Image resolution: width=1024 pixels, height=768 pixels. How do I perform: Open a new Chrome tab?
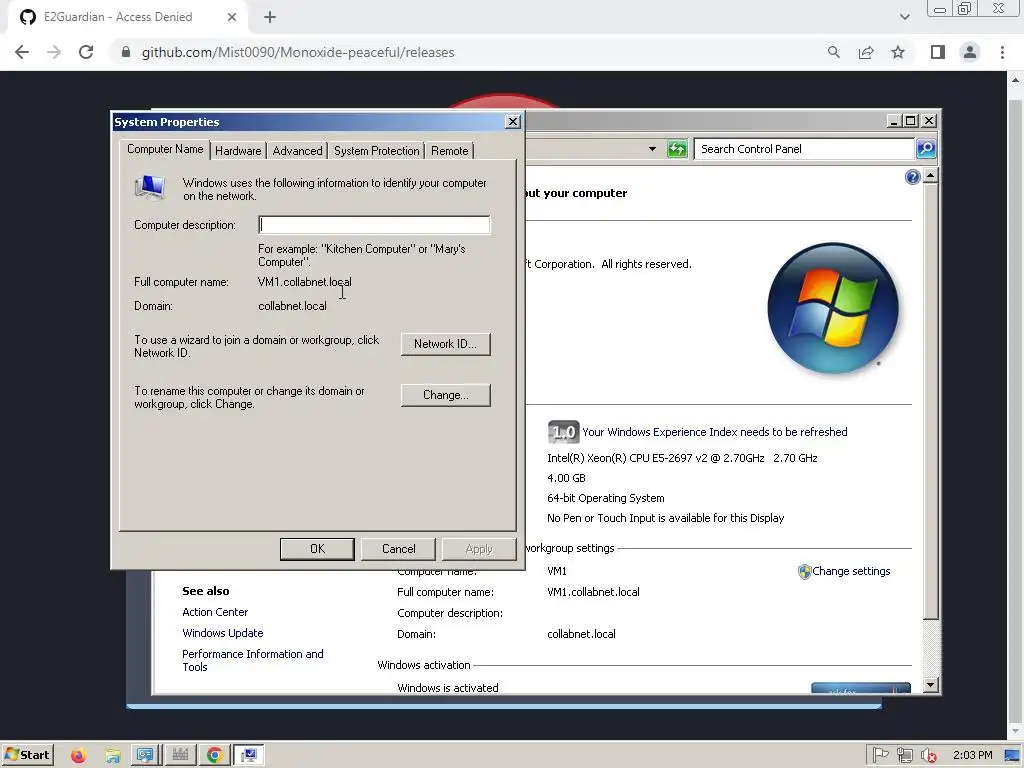click(x=270, y=17)
